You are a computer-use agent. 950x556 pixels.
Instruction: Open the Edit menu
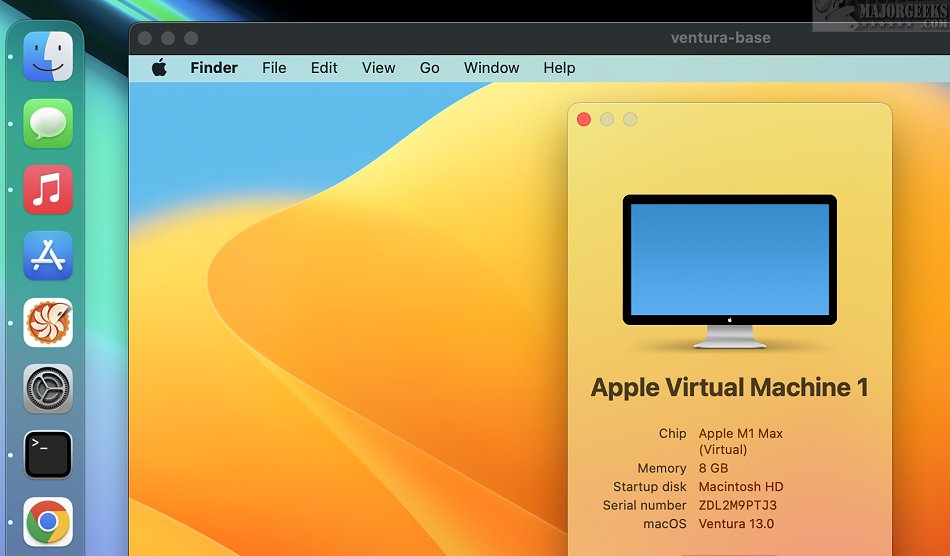click(x=324, y=68)
